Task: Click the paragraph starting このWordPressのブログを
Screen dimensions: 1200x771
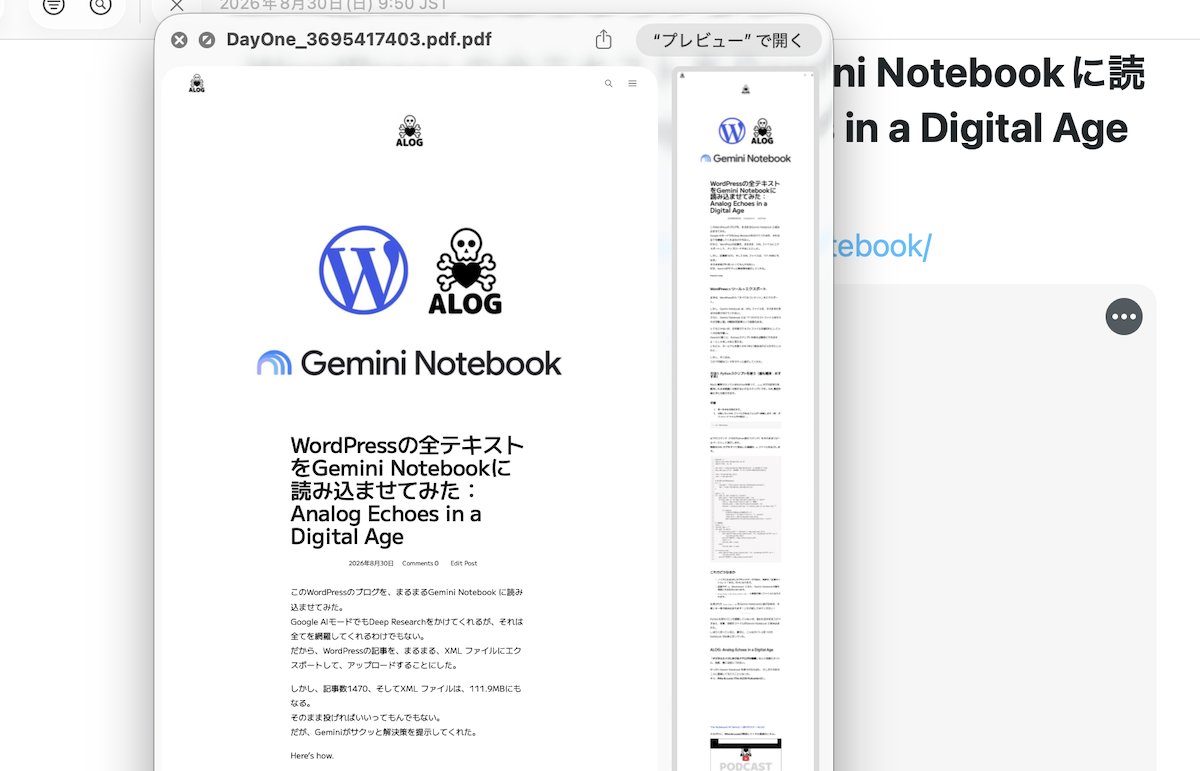Action: [x=406, y=628]
